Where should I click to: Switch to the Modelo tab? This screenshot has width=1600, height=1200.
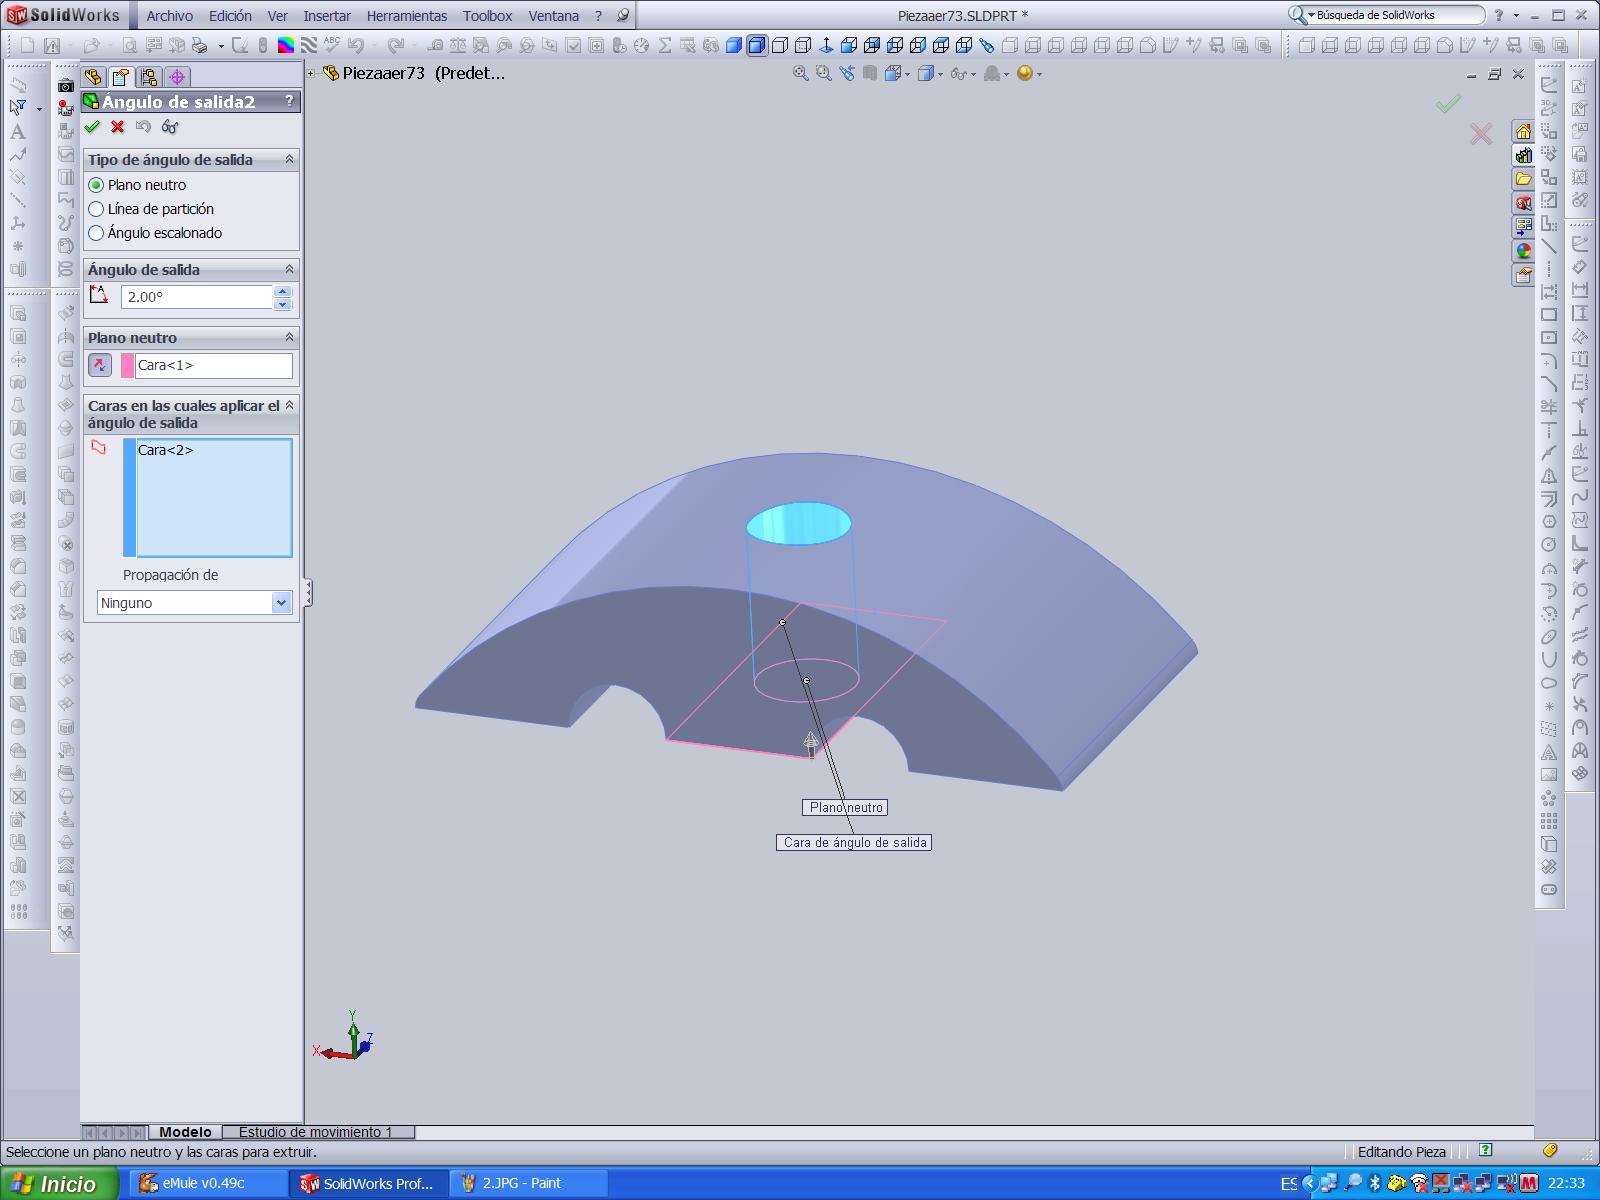pyautogui.click(x=185, y=1132)
